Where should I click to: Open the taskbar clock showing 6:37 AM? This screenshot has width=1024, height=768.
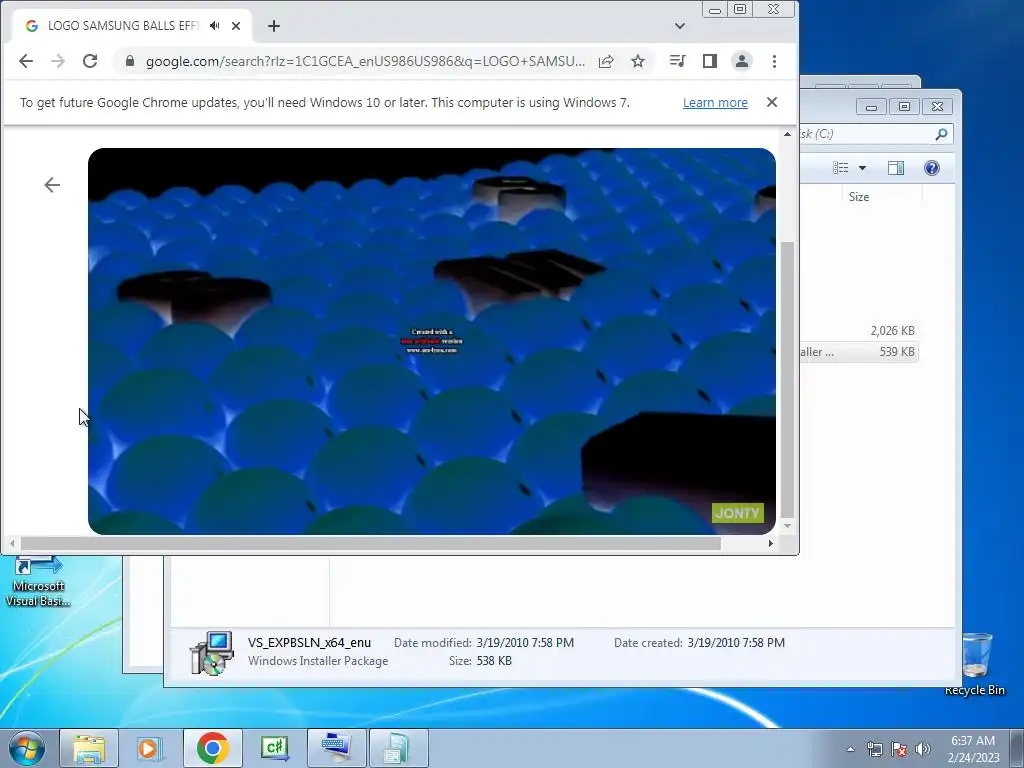coord(973,749)
